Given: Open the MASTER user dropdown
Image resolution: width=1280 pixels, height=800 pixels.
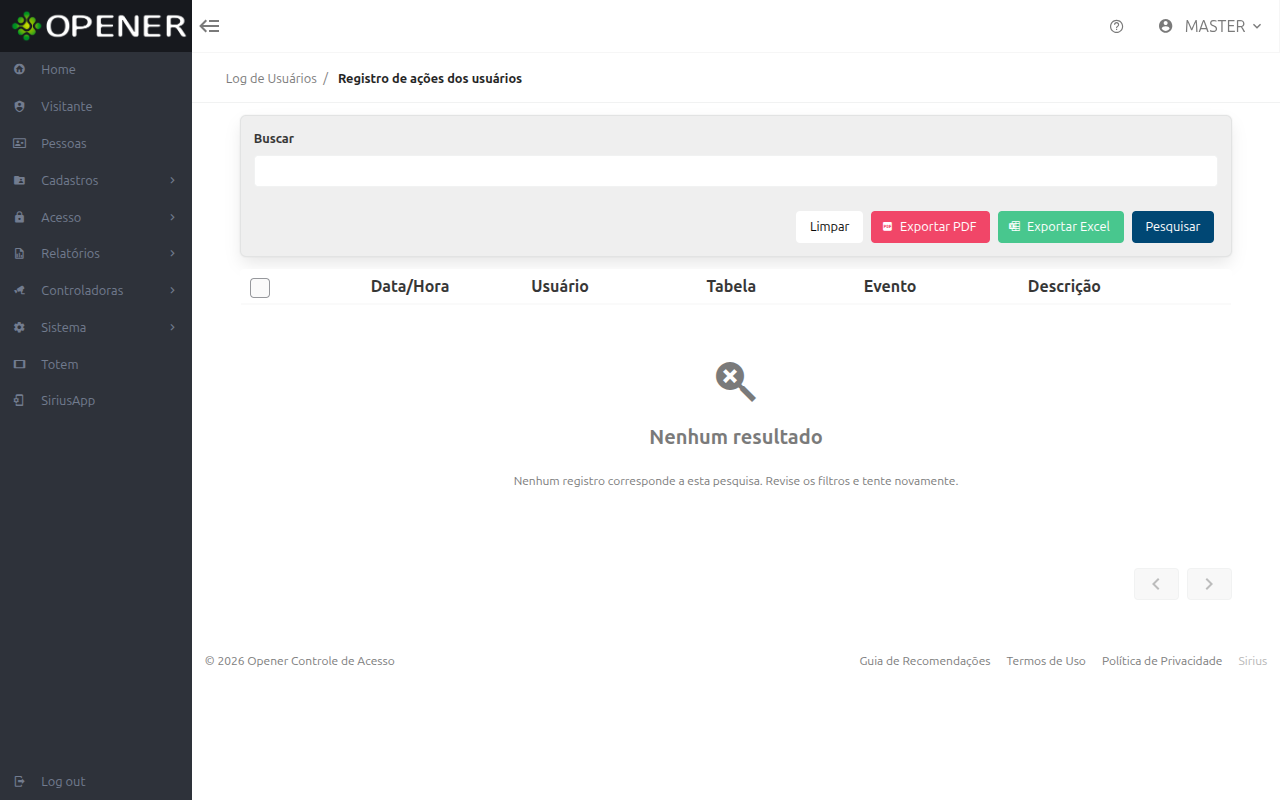Looking at the screenshot, I should click(x=1210, y=27).
